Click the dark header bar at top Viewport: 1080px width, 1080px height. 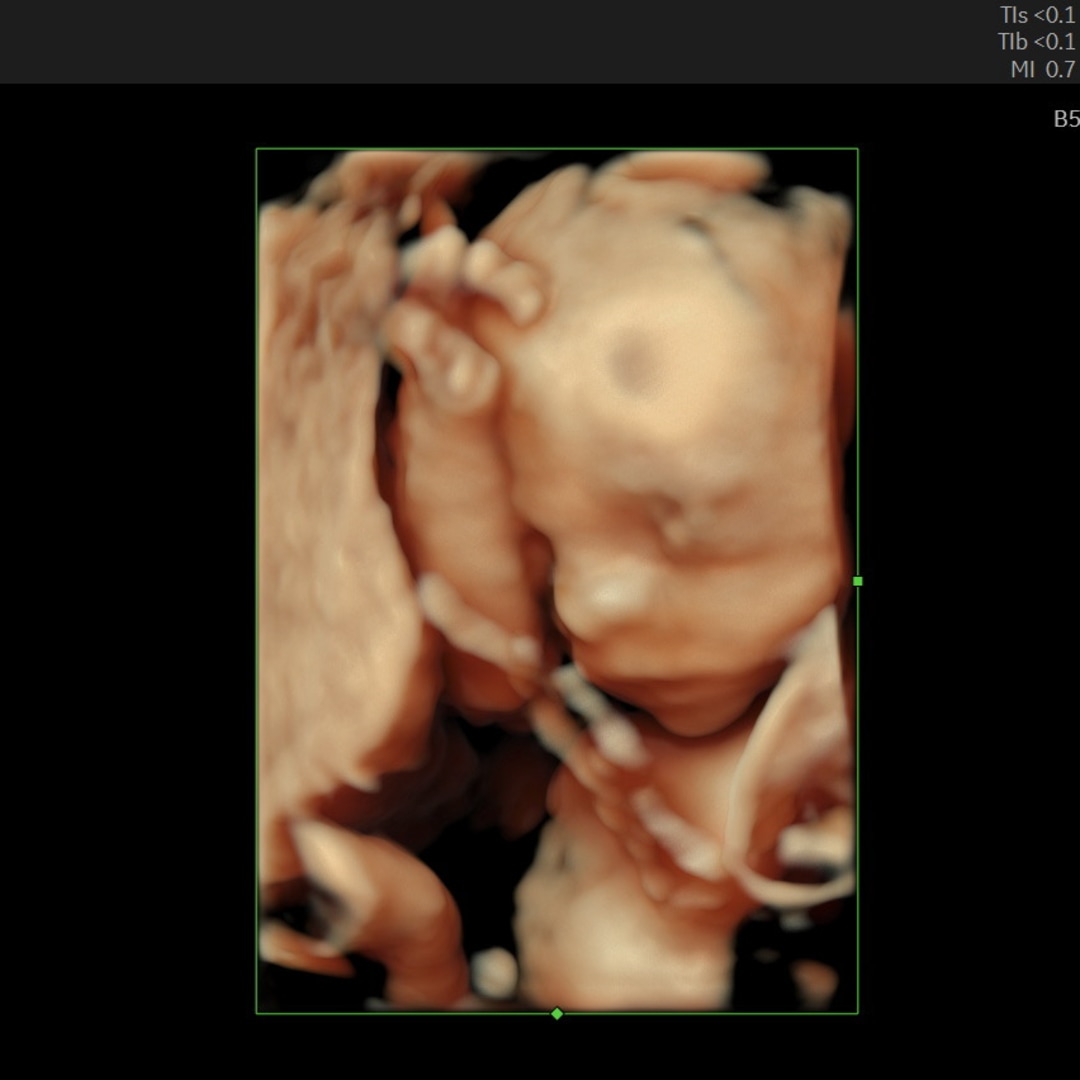click(500, 40)
